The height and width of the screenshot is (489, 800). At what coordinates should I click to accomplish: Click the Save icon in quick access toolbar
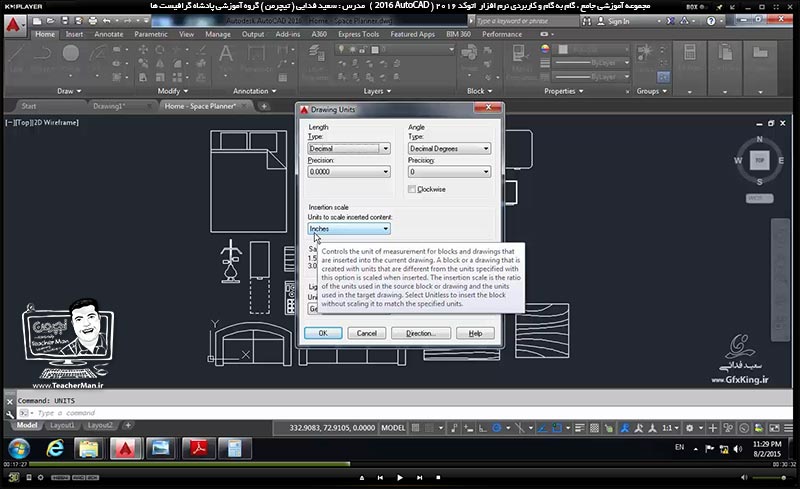point(65,21)
